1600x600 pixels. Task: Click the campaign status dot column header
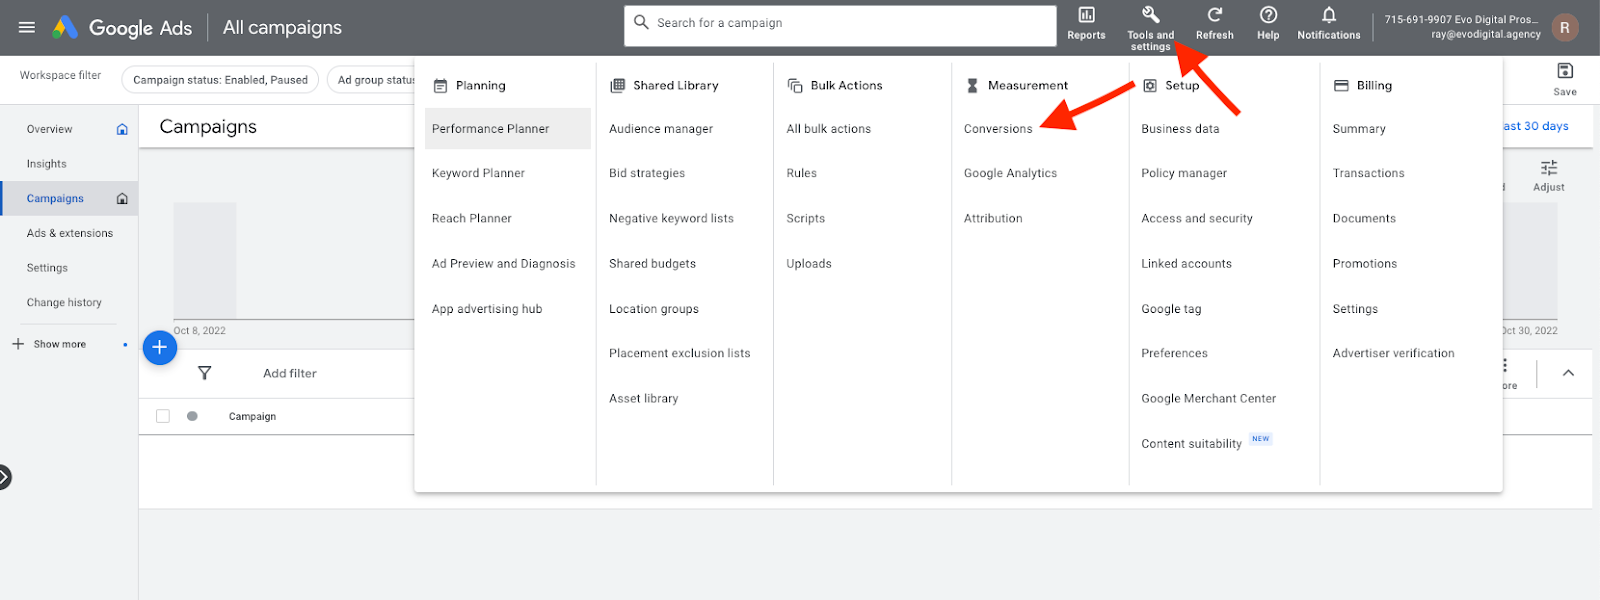[x=192, y=416]
